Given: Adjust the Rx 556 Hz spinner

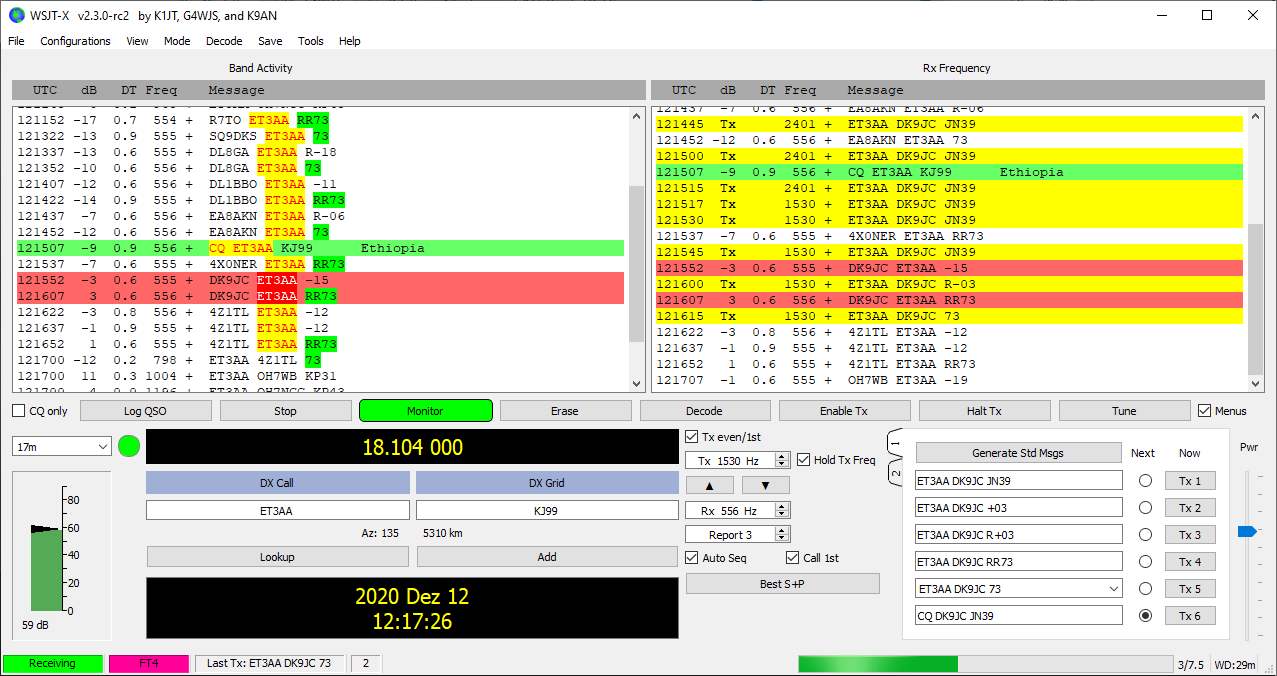Looking at the screenshot, I should click(x=738, y=511).
